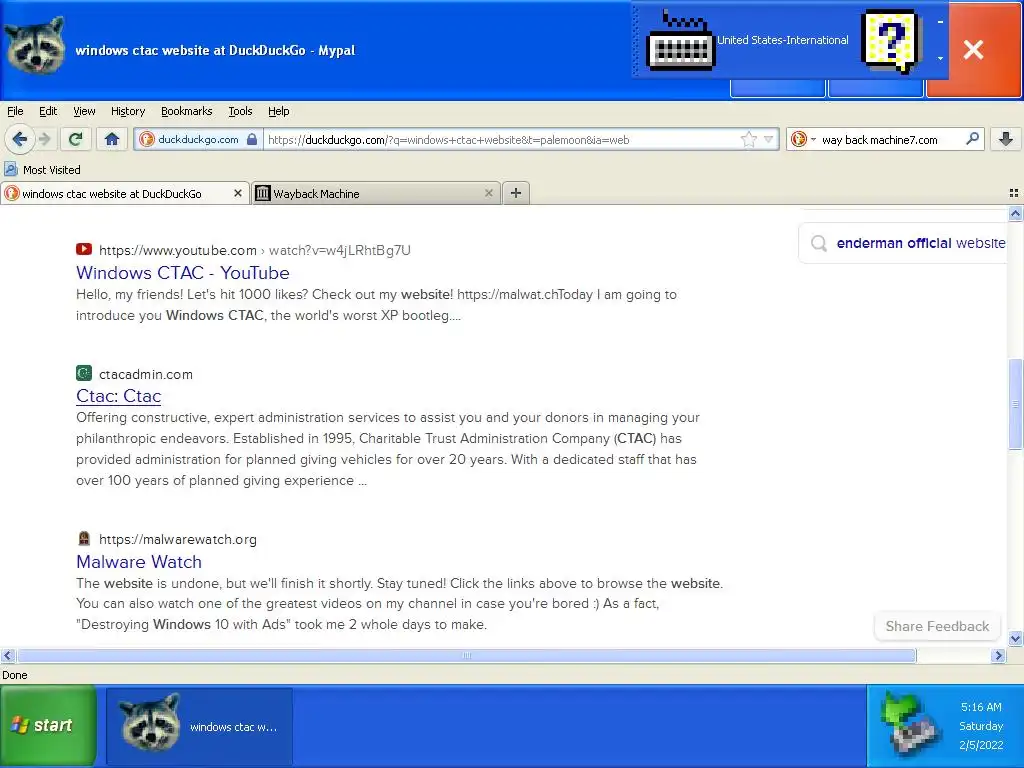The height and width of the screenshot is (768, 1024).
Task: Click the 5:16 AM taskbar clock
Action: 981,707
